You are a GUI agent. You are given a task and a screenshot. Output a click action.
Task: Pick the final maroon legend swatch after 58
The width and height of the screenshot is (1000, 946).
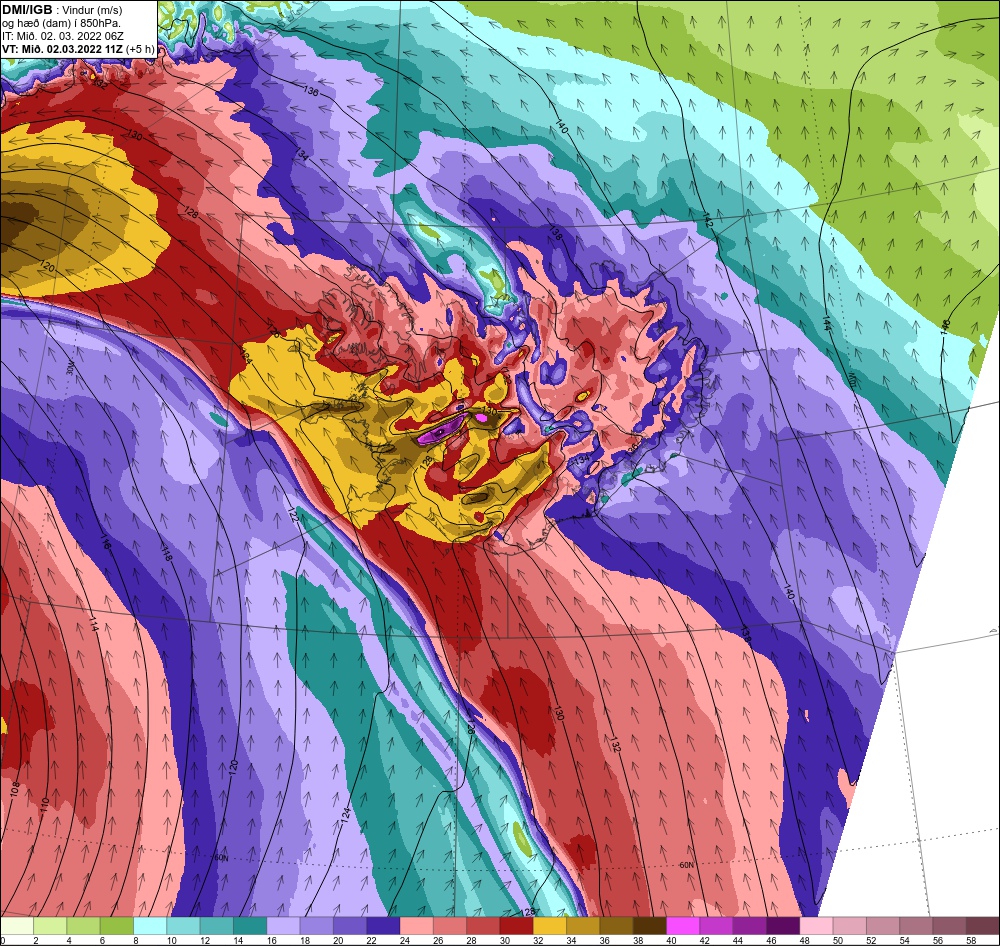[x=982, y=926]
